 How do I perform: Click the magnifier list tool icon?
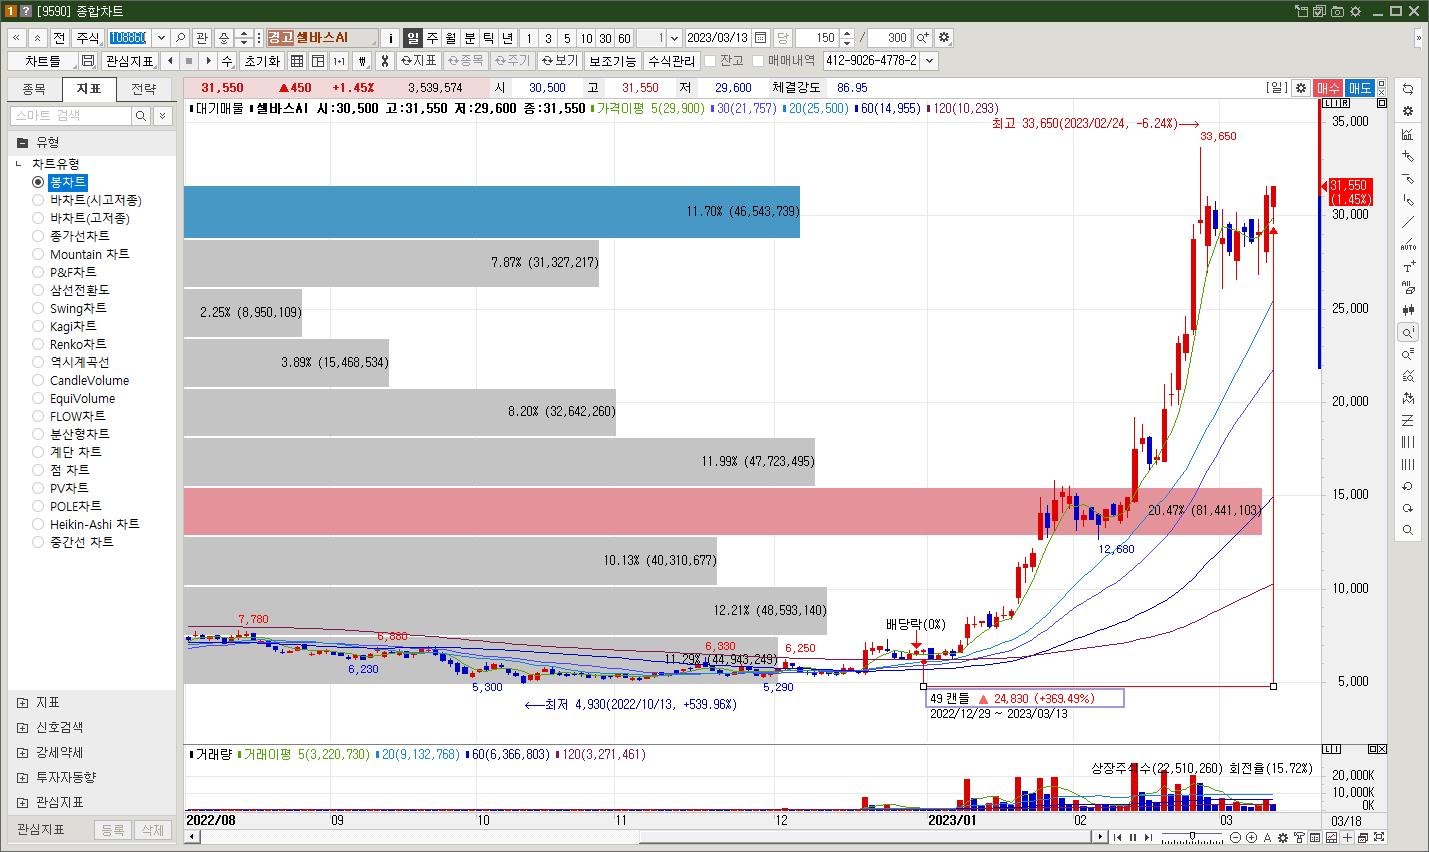point(1408,354)
